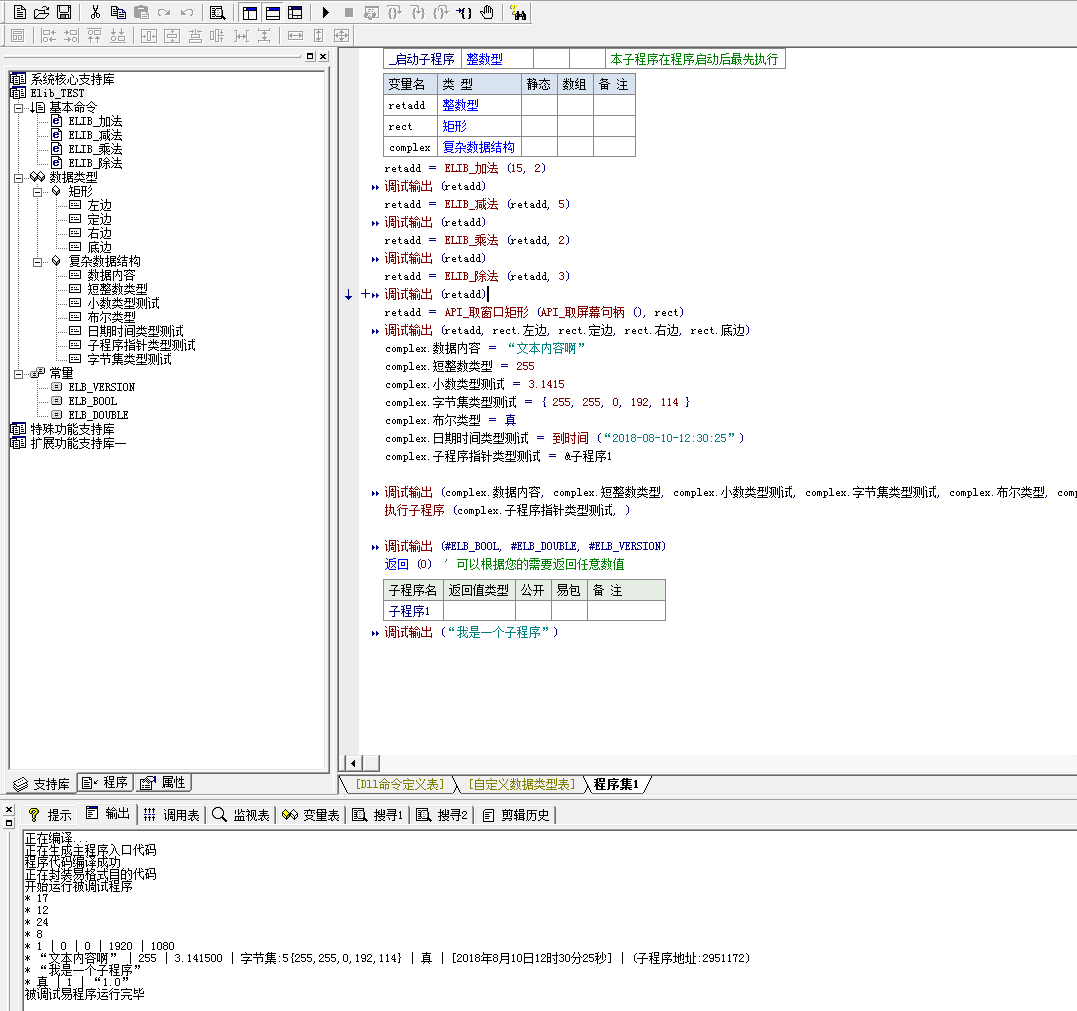Screen dimensions: 1077x1011
Task: Open the 调用表 bottom tab
Action: click(172, 815)
